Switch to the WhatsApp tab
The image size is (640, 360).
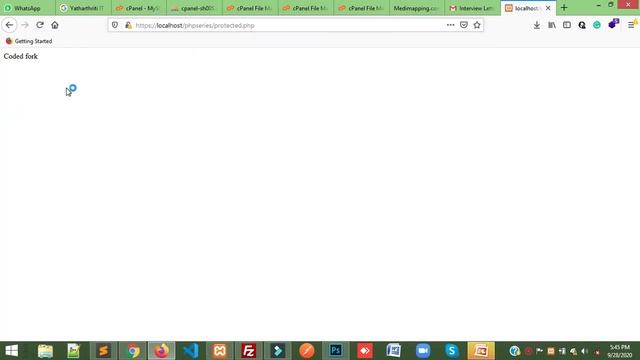coord(27,8)
